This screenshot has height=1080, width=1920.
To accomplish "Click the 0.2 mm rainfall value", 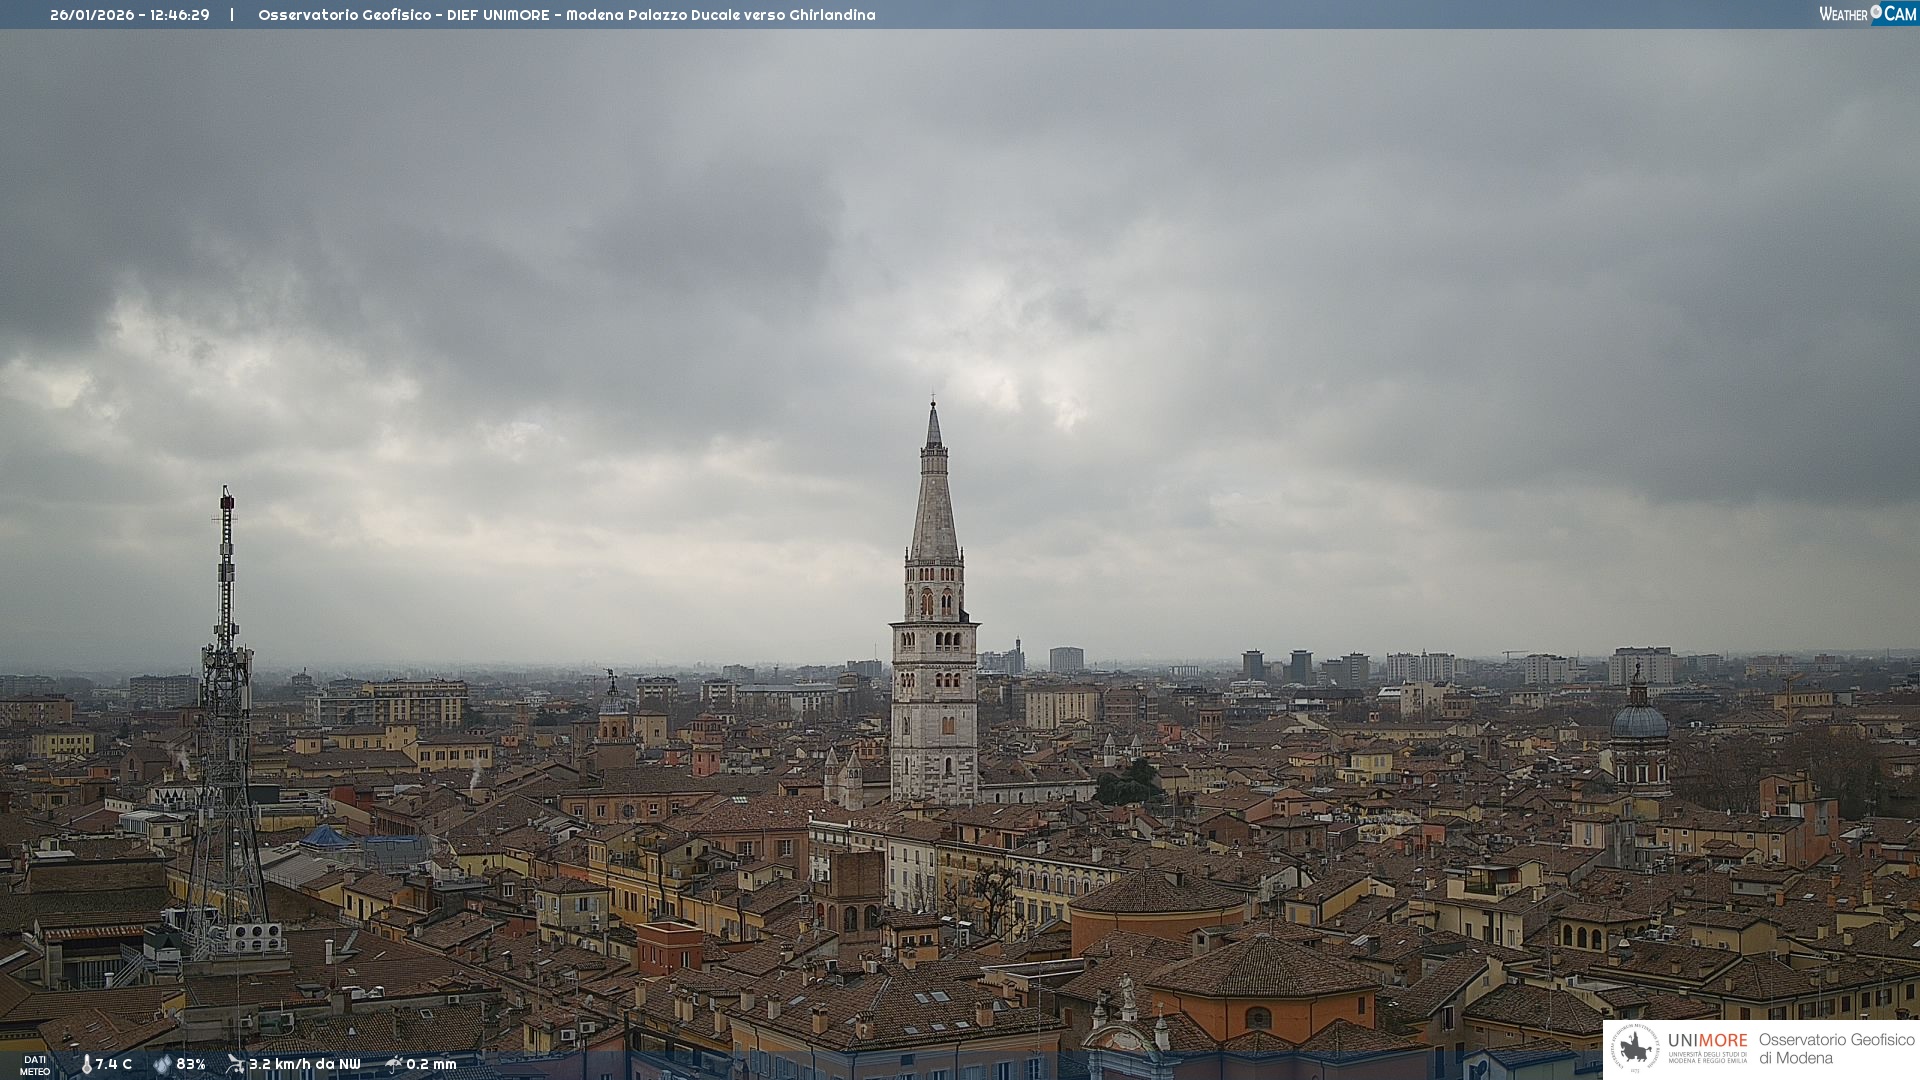I will click(x=431, y=1064).
